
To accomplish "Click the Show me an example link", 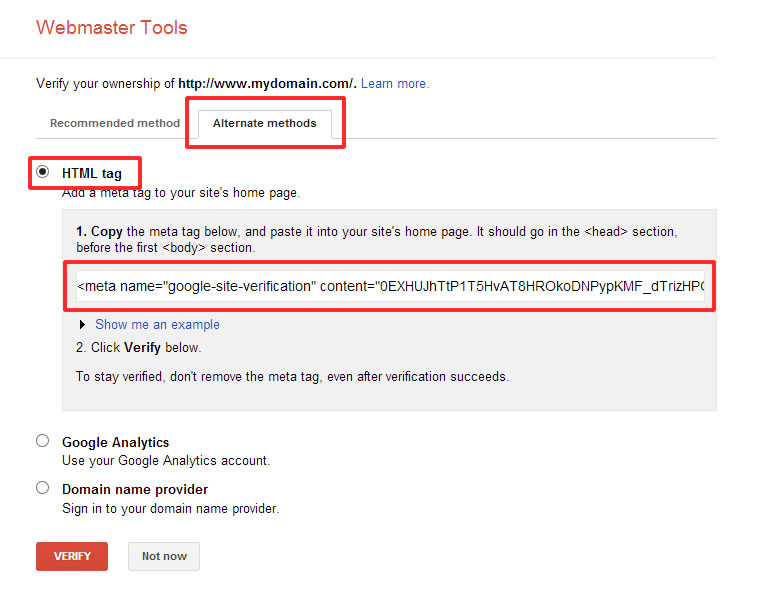I will coord(157,324).
